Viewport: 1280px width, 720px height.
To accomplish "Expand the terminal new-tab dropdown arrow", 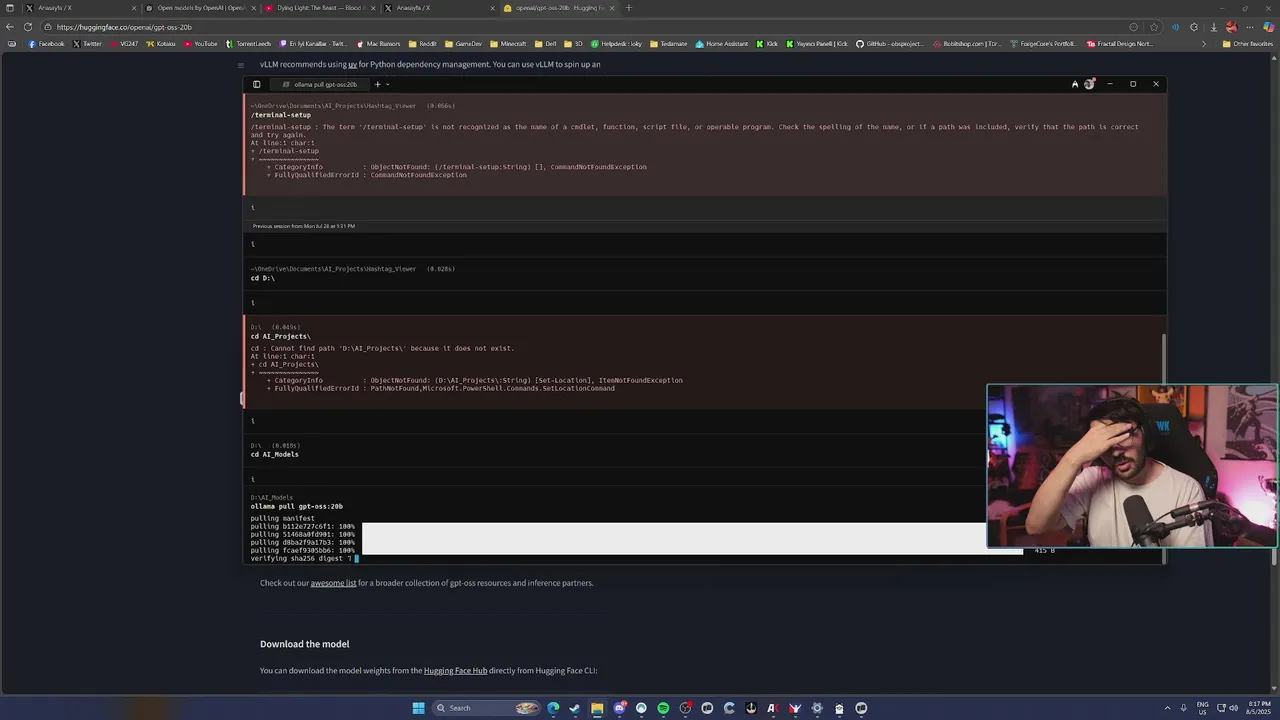I will click(388, 84).
